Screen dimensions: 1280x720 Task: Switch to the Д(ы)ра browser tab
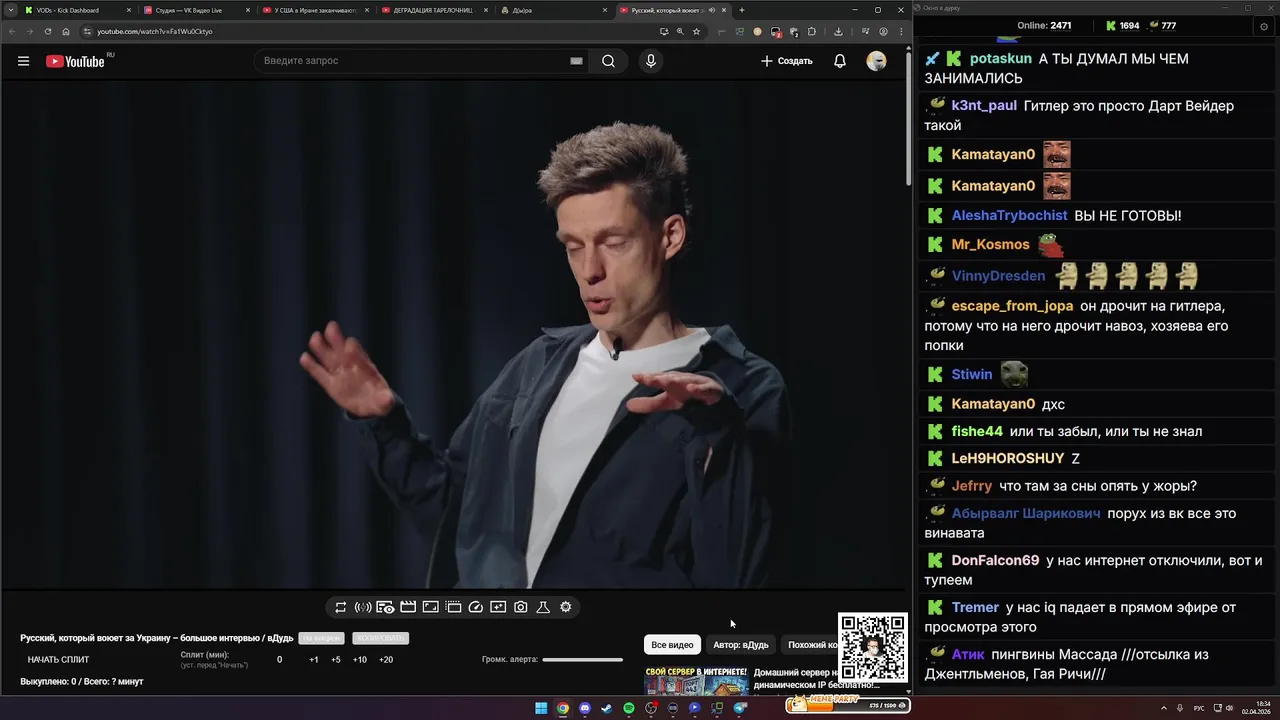coord(554,10)
